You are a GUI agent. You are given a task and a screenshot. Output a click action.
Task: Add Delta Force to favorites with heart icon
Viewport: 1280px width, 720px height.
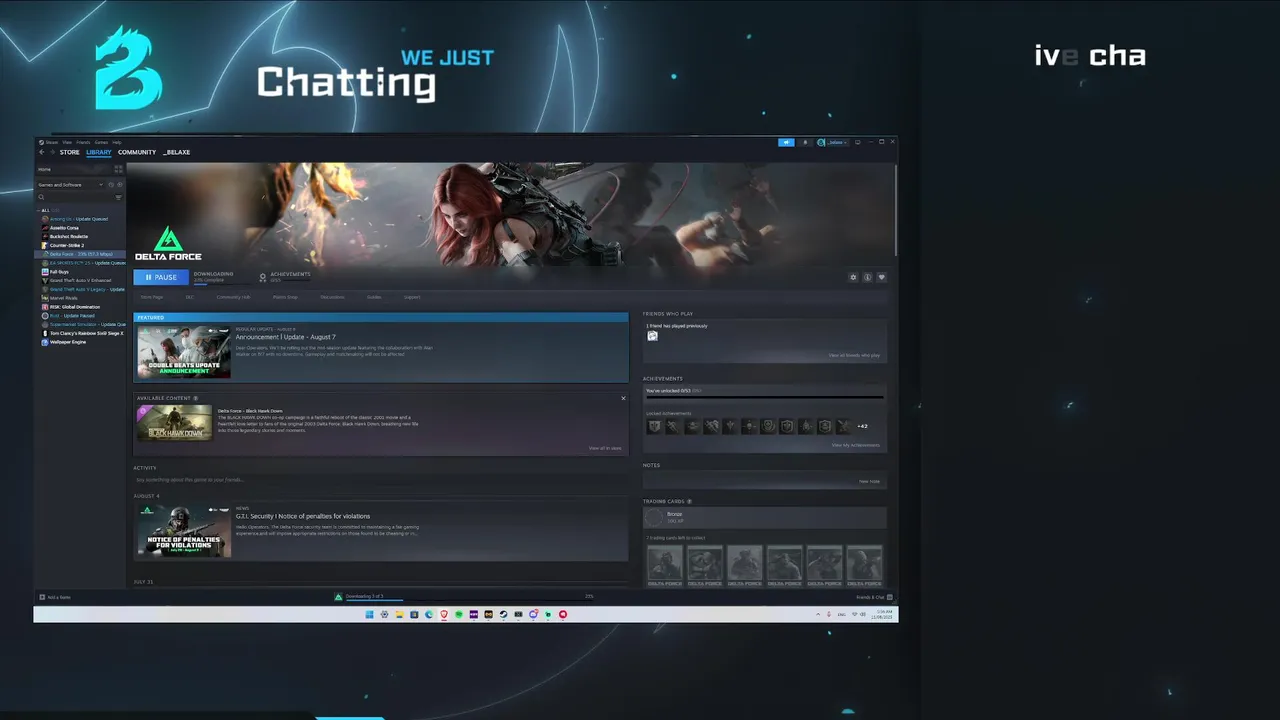pyautogui.click(x=881, y=277)
